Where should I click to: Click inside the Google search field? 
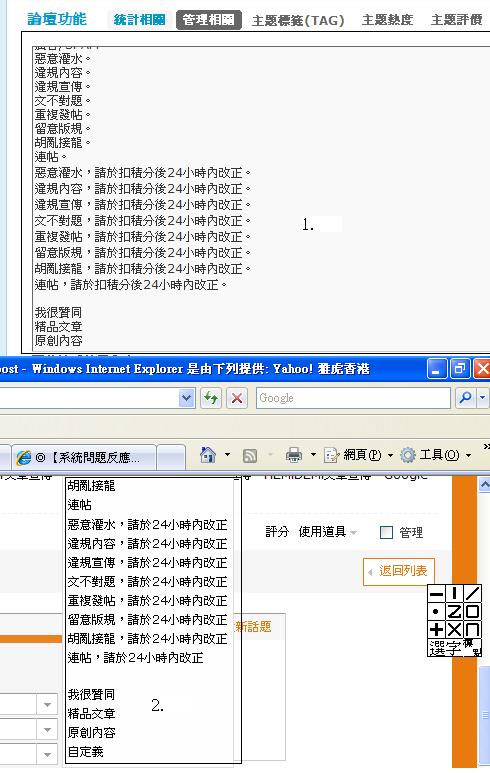pyautogui.click(x=353, y=398)
